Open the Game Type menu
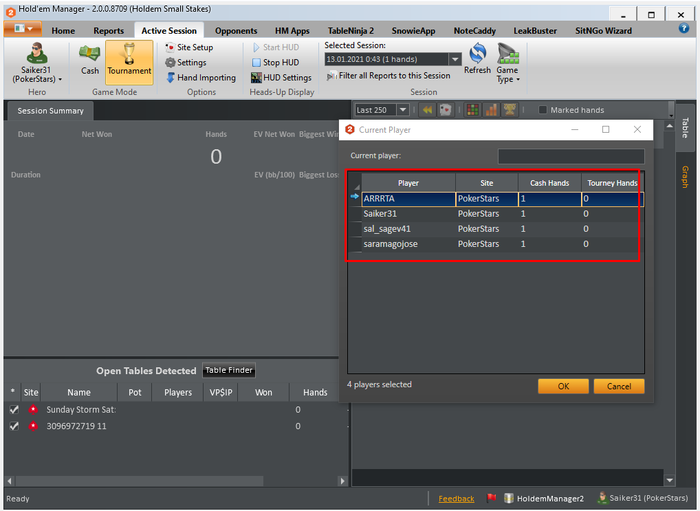The image size is (700, 511). click(x=508, y=63)
